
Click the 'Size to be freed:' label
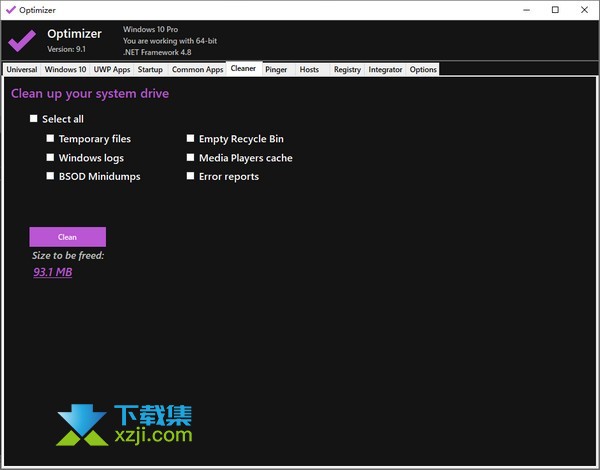[68, 255]
